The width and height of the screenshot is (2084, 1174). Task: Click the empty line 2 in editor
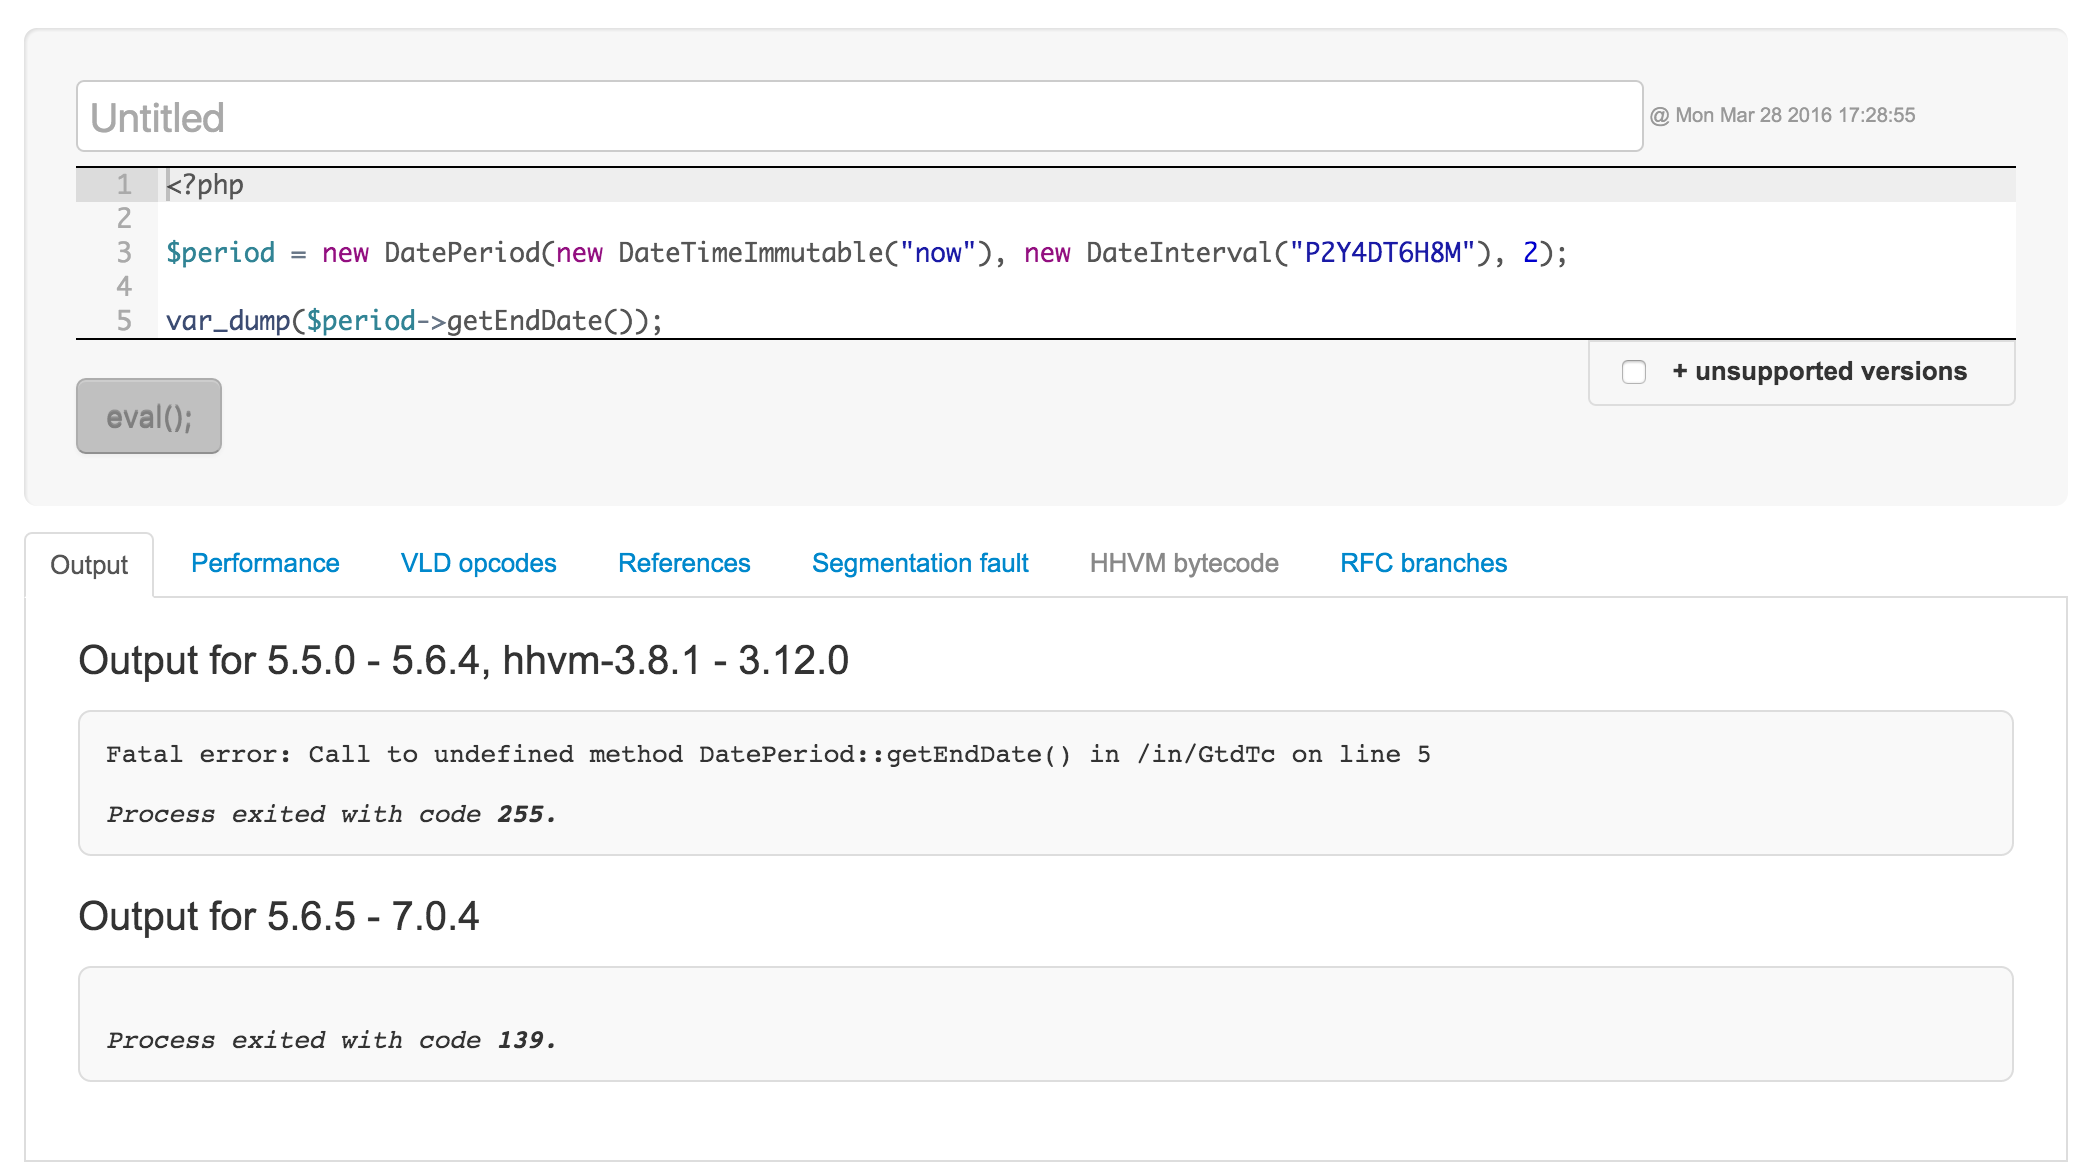coord(1046,219)
